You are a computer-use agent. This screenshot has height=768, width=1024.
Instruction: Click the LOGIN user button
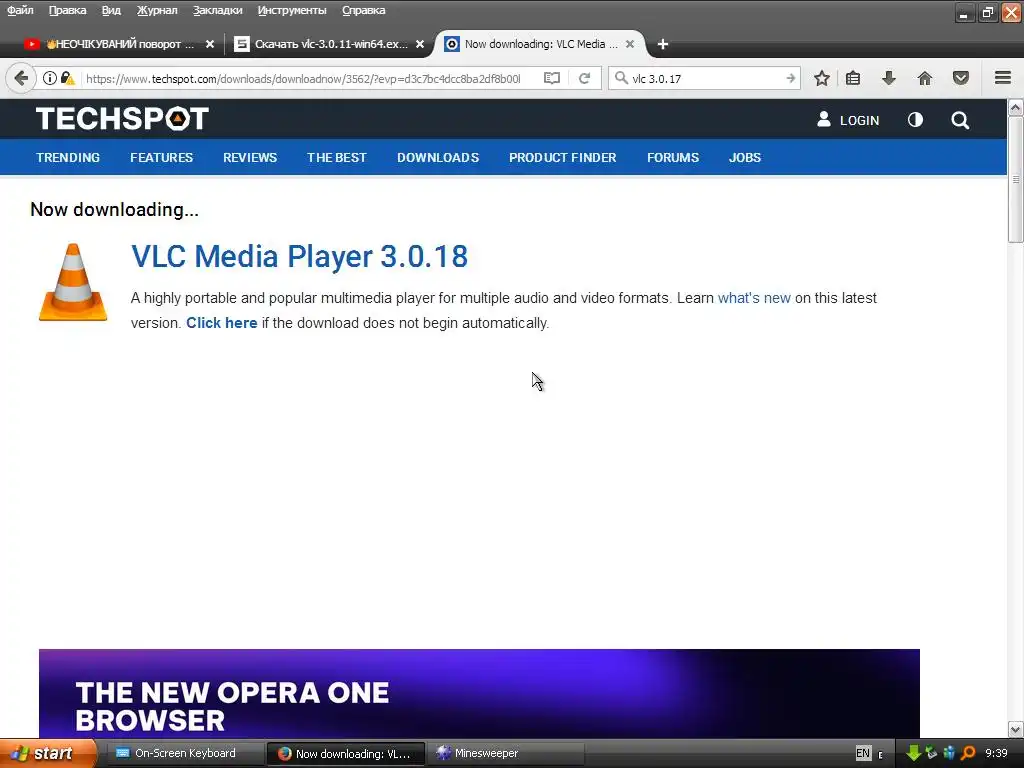click(x=848, y=120)
